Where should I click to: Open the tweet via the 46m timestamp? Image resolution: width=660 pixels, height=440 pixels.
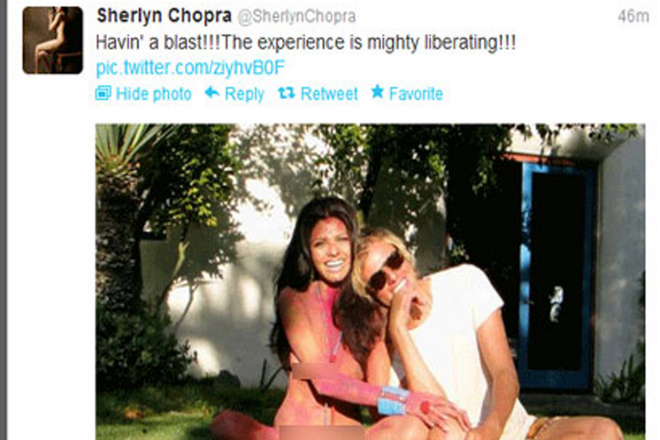point(633,16)
